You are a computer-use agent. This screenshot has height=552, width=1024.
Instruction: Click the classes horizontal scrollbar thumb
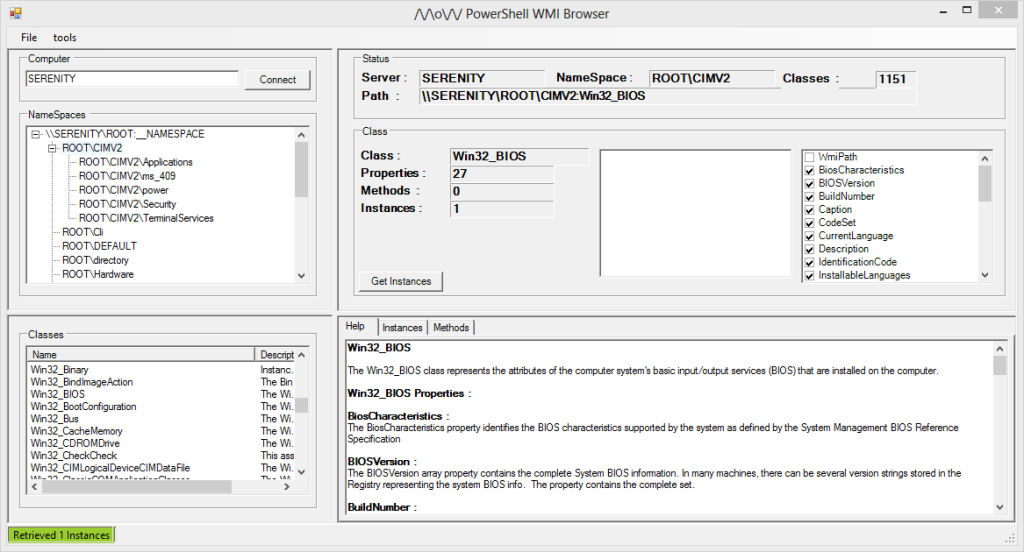136,487
